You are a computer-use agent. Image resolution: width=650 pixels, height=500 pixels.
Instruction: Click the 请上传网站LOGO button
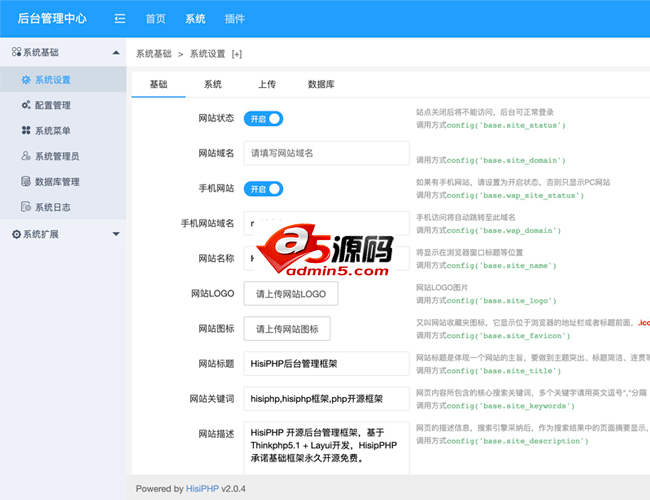[291, 294]
